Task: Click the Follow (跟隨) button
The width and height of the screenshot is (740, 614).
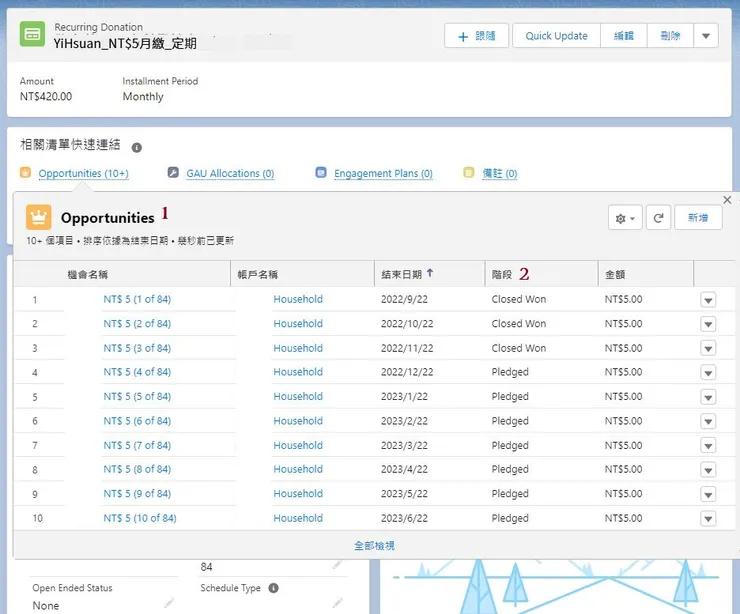Action: [476, 36]
